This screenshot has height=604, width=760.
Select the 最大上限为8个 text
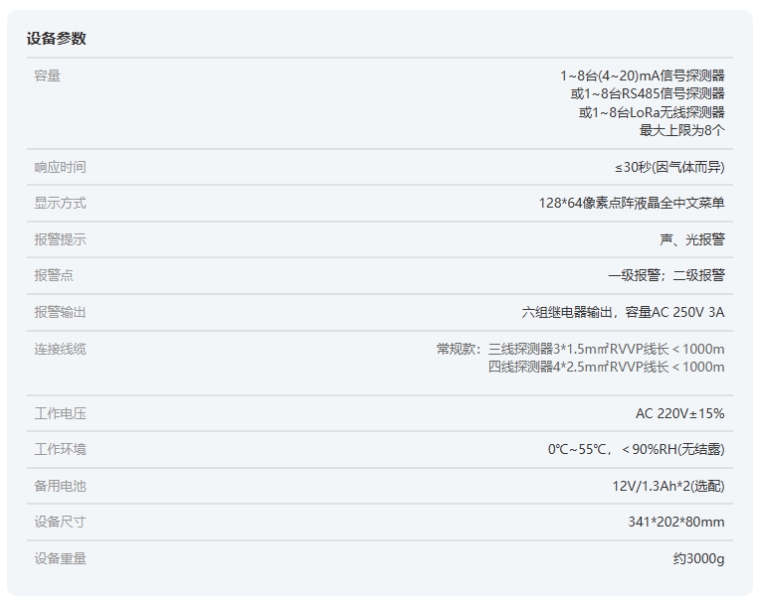tap(682, 130)
